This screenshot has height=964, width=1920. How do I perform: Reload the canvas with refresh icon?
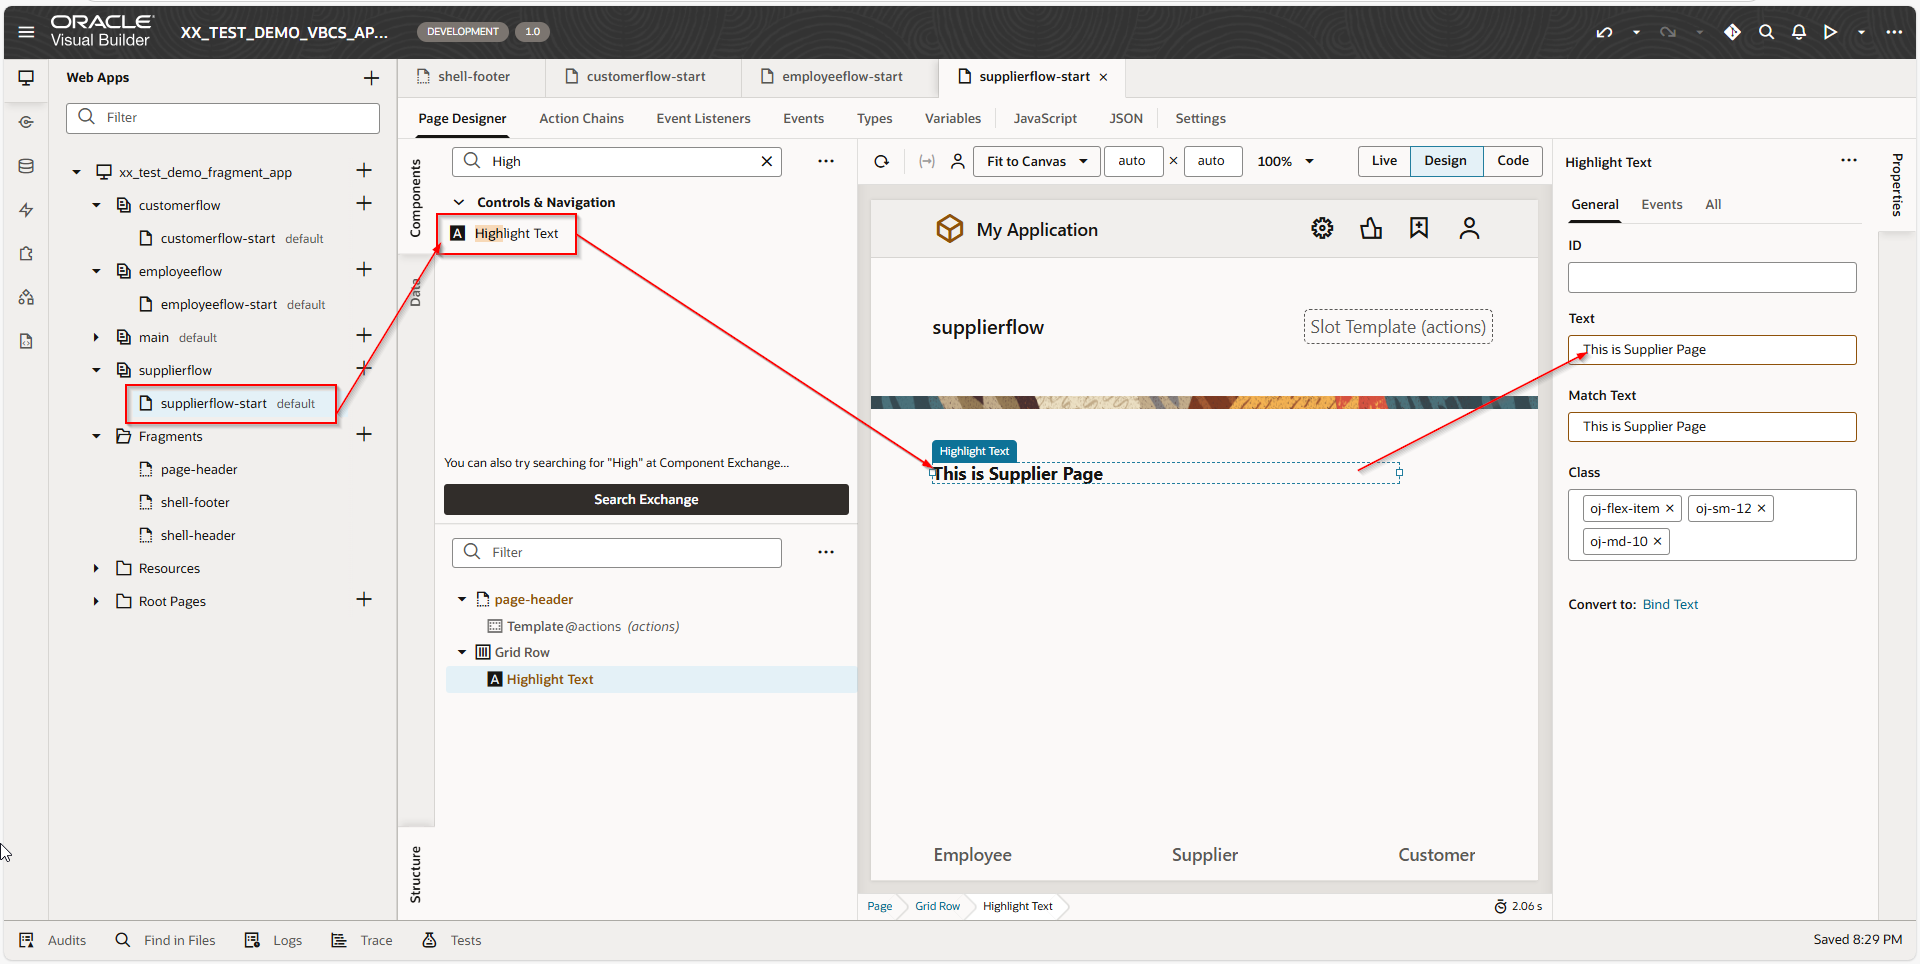pos(881,161)
